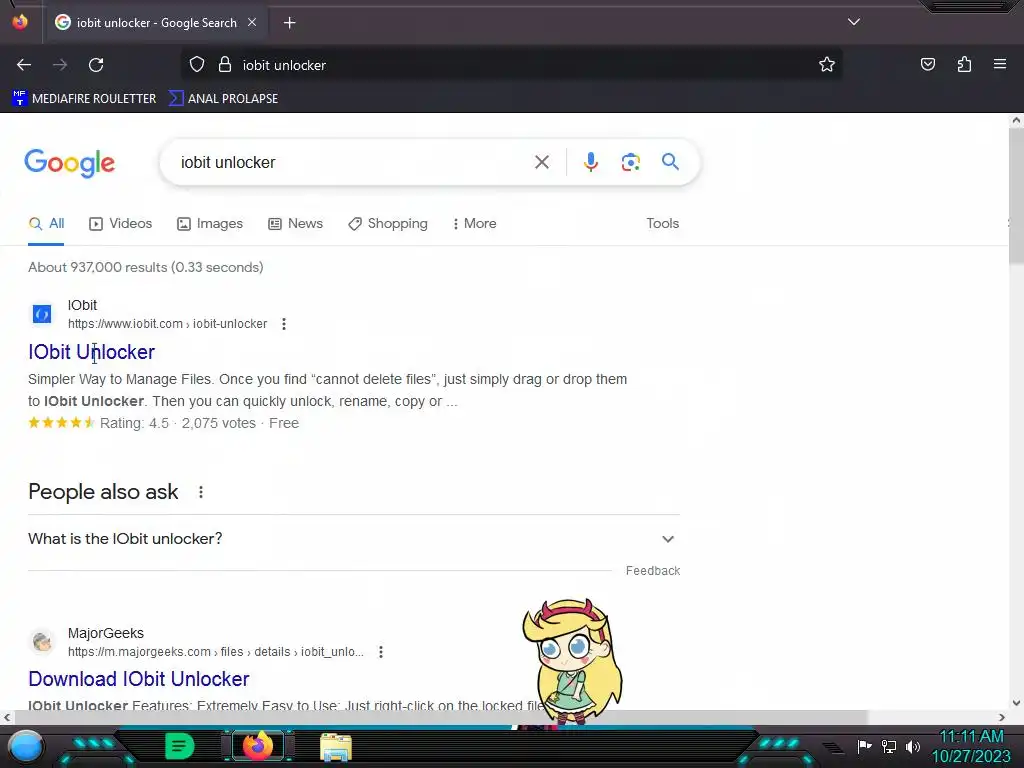Open iobit.com URL breadcrumb

167,324
